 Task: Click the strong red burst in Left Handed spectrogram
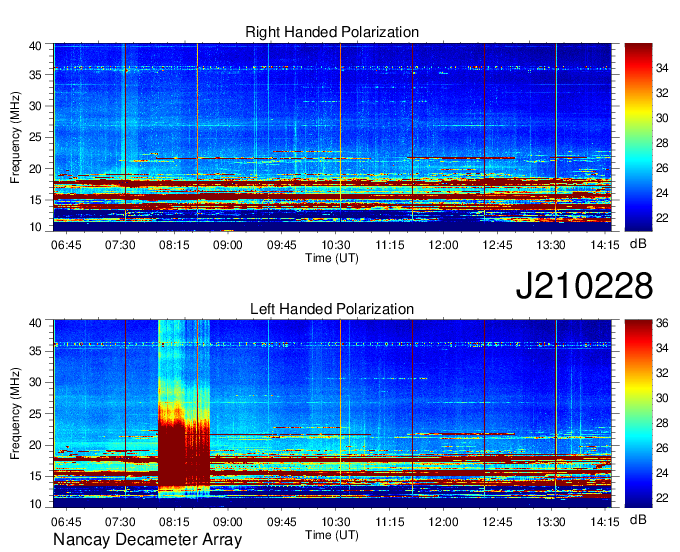(184, 455)
